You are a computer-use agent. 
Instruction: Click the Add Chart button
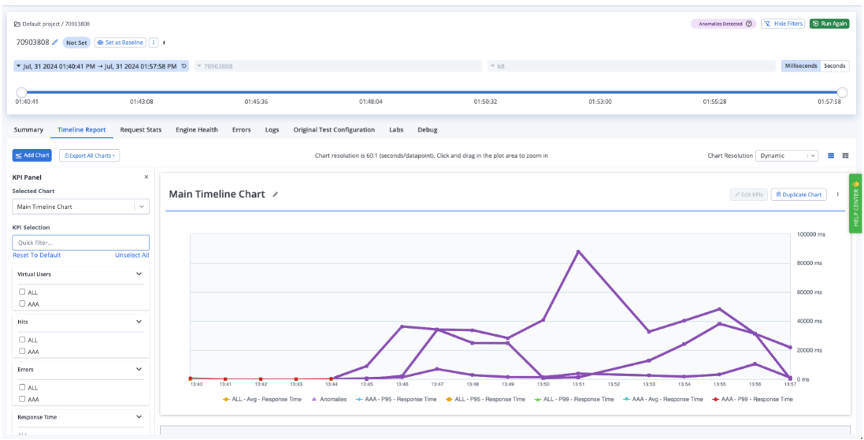point(32,156)
